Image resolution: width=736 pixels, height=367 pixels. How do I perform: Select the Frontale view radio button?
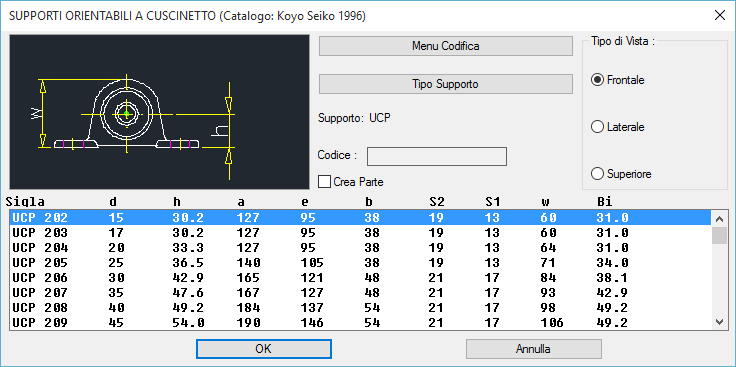(618, 80)
